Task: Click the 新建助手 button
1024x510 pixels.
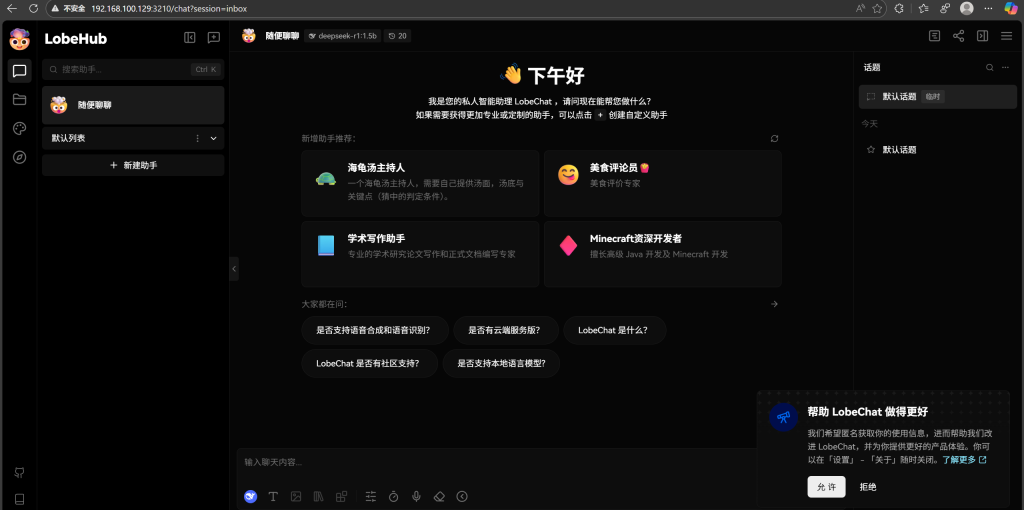Action: click(133, 165)
